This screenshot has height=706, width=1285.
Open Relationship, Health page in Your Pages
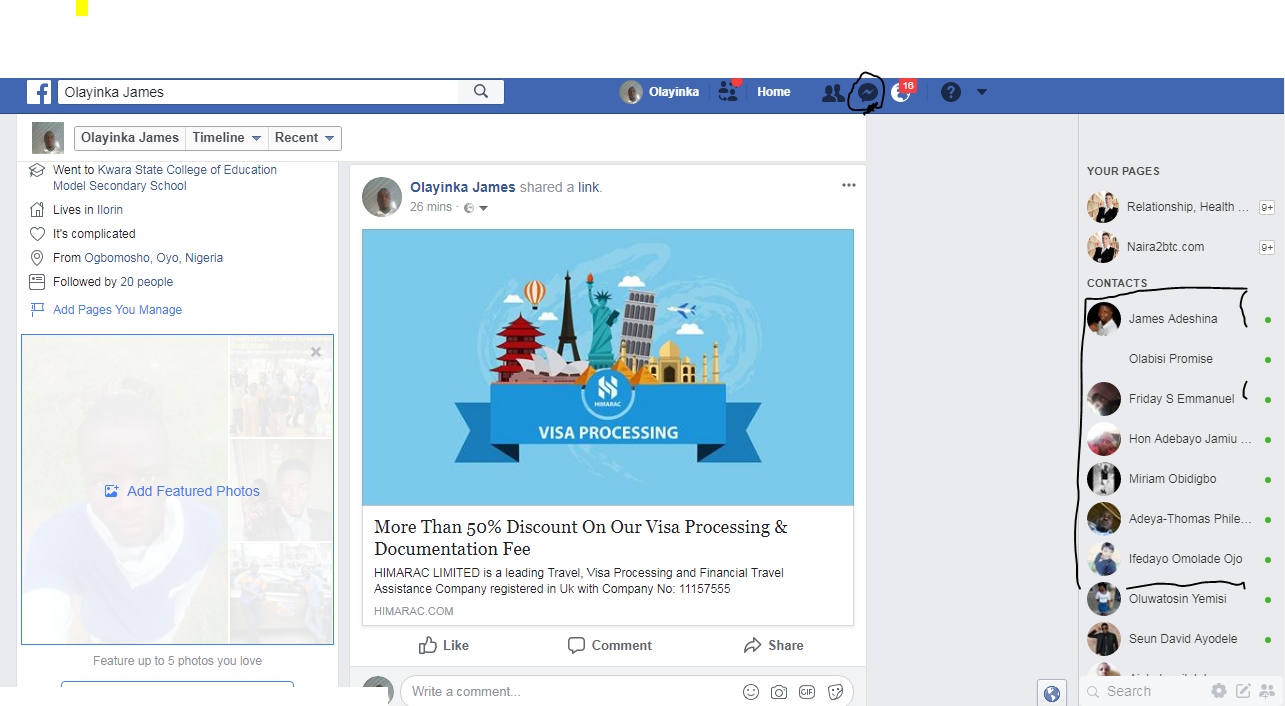(x=1180, y=207)
